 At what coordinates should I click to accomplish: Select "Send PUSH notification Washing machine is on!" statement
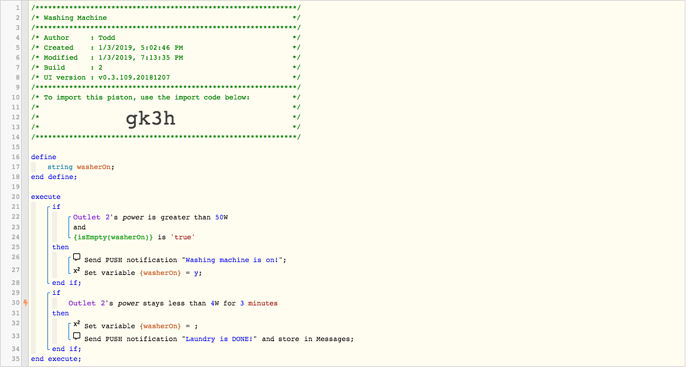185,260
